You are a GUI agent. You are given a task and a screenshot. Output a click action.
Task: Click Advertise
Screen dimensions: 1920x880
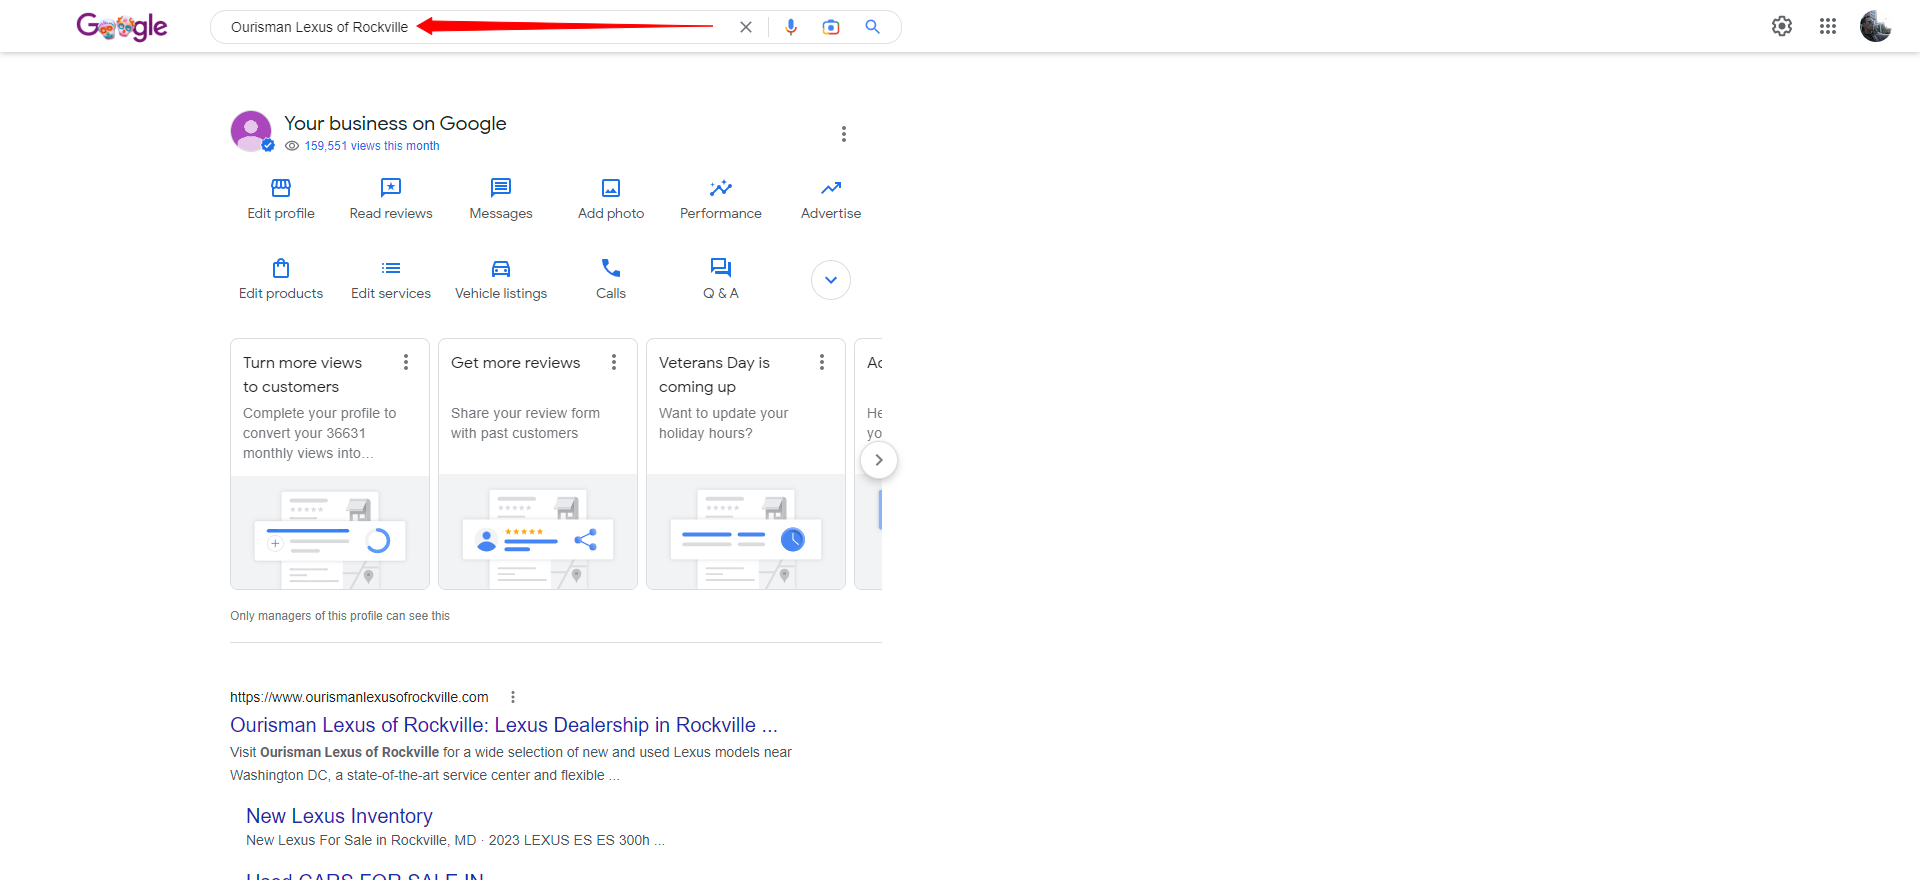[831, 199]
